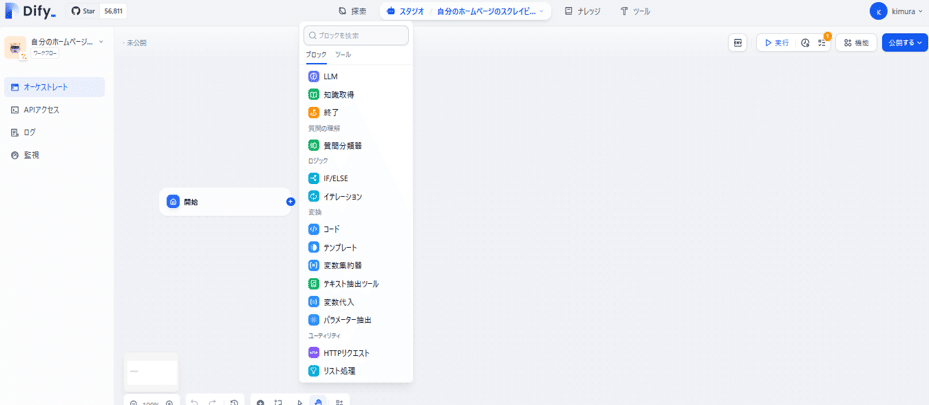The width and height of the screenshot is (929, 405).
Task: Add the イテレーション block
Action: point(356,196)
